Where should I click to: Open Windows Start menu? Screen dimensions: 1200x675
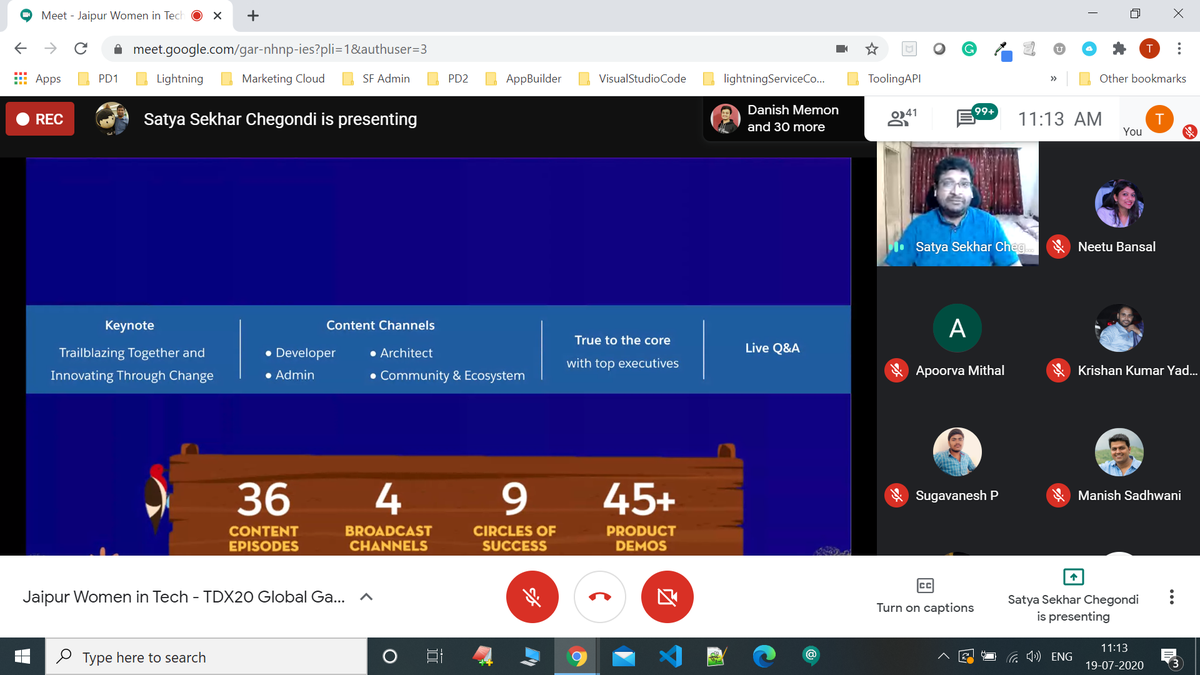point(23,656)
